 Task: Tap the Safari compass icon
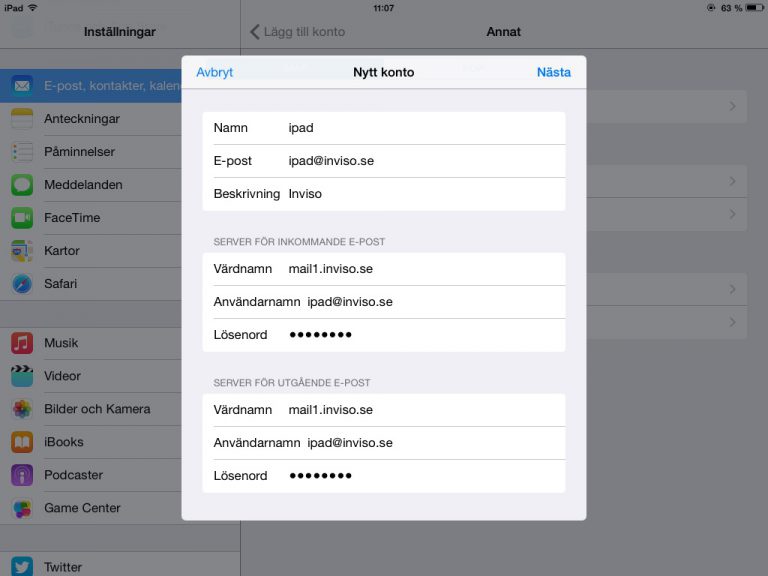(x=22, y=284)
